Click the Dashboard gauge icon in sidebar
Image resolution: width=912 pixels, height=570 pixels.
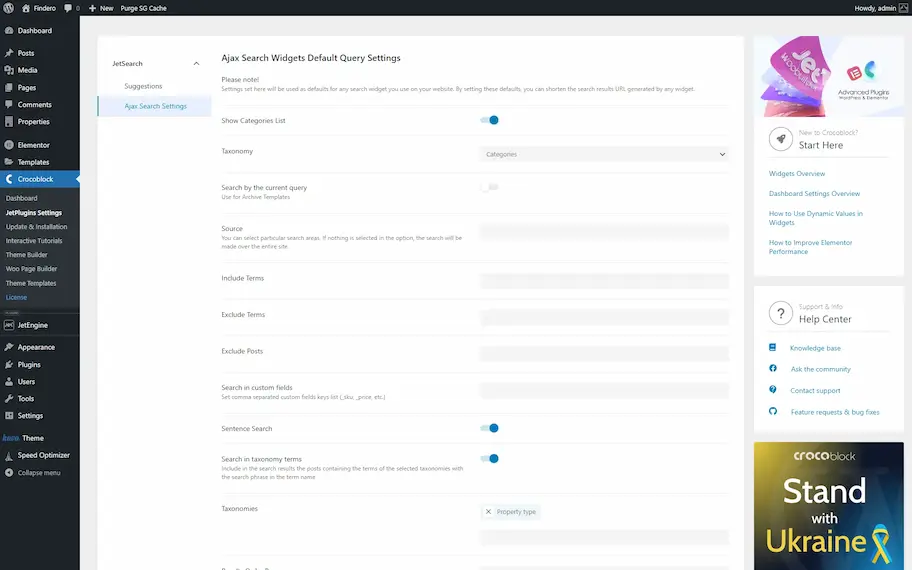pyautogui.click(x=9, y=30)
